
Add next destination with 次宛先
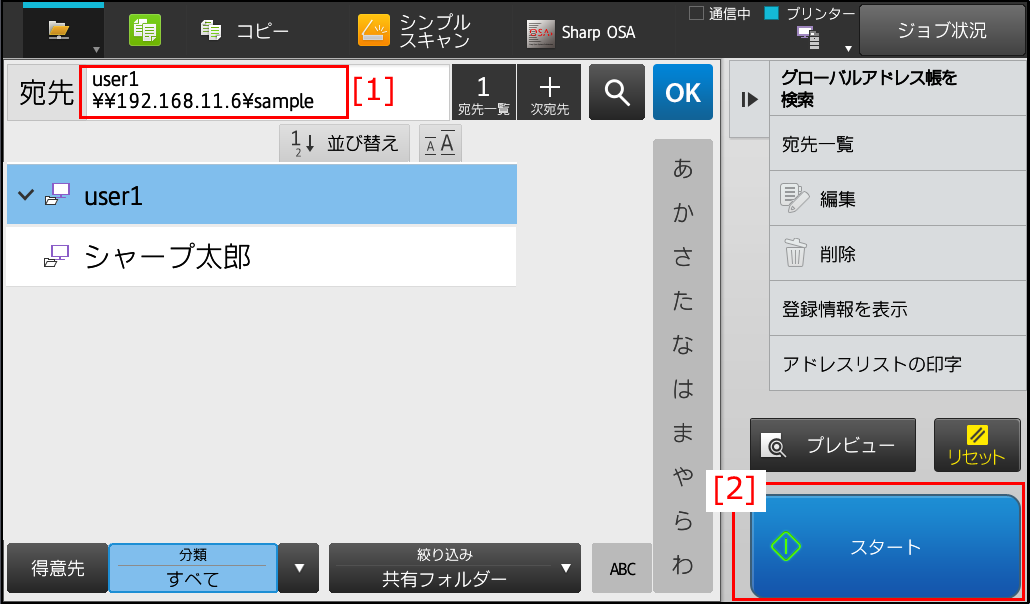(x=549, y=92)
